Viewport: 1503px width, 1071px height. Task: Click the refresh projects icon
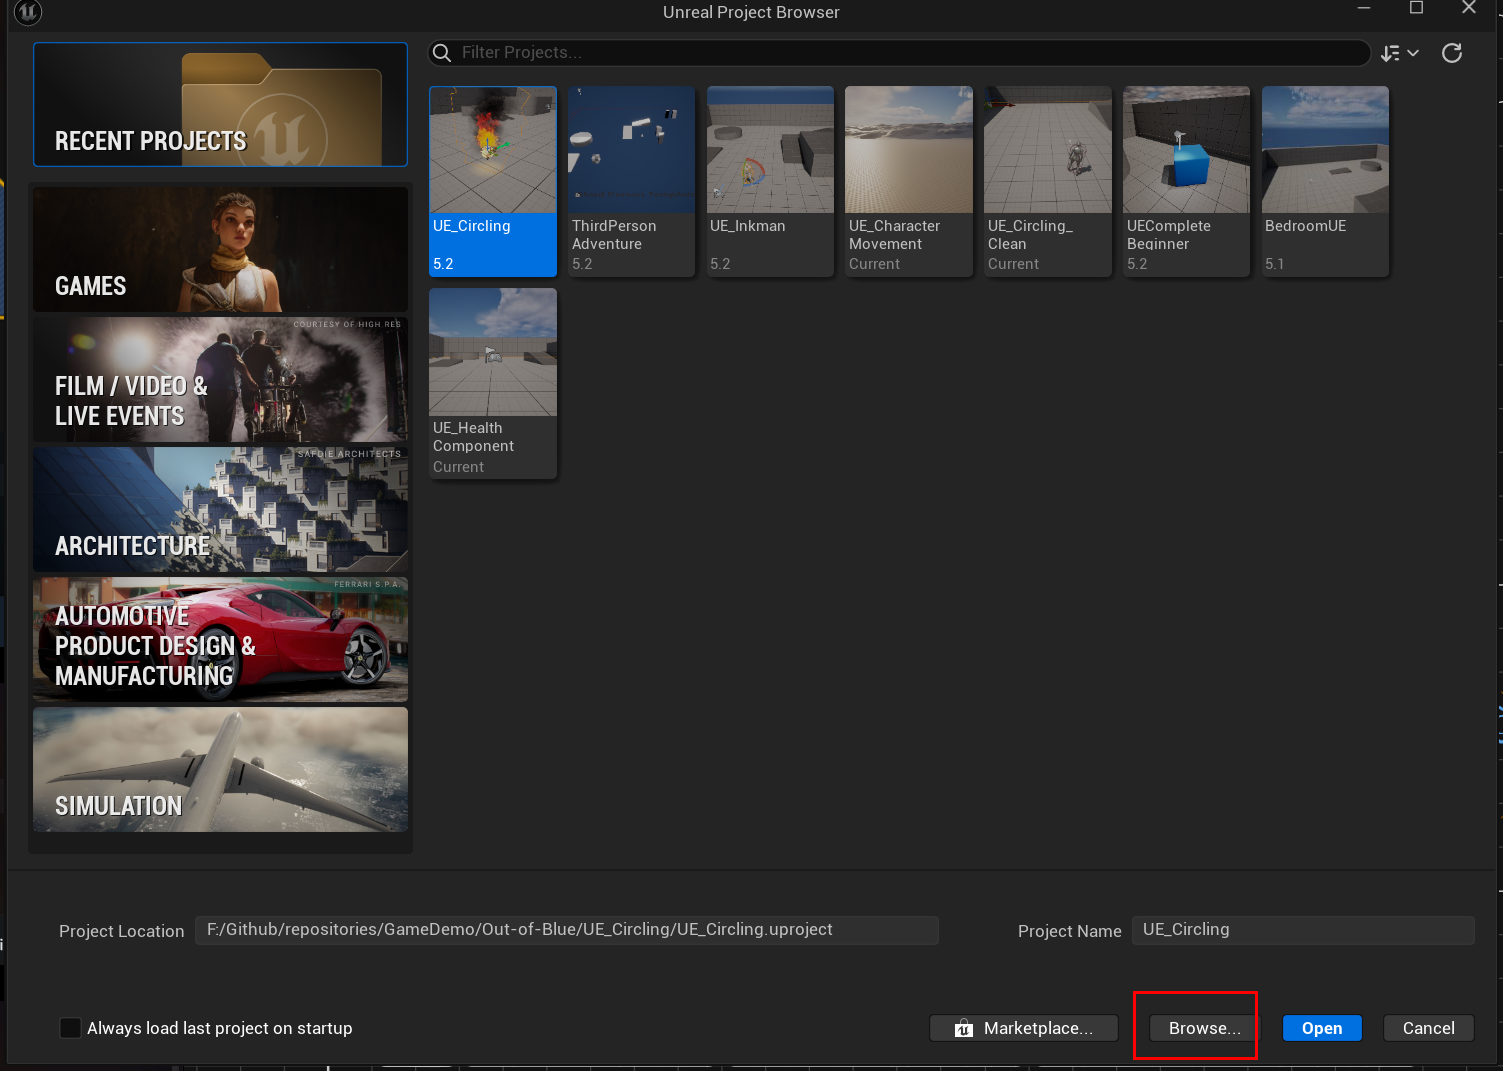pyautogui.click(x=1452, y=53)
